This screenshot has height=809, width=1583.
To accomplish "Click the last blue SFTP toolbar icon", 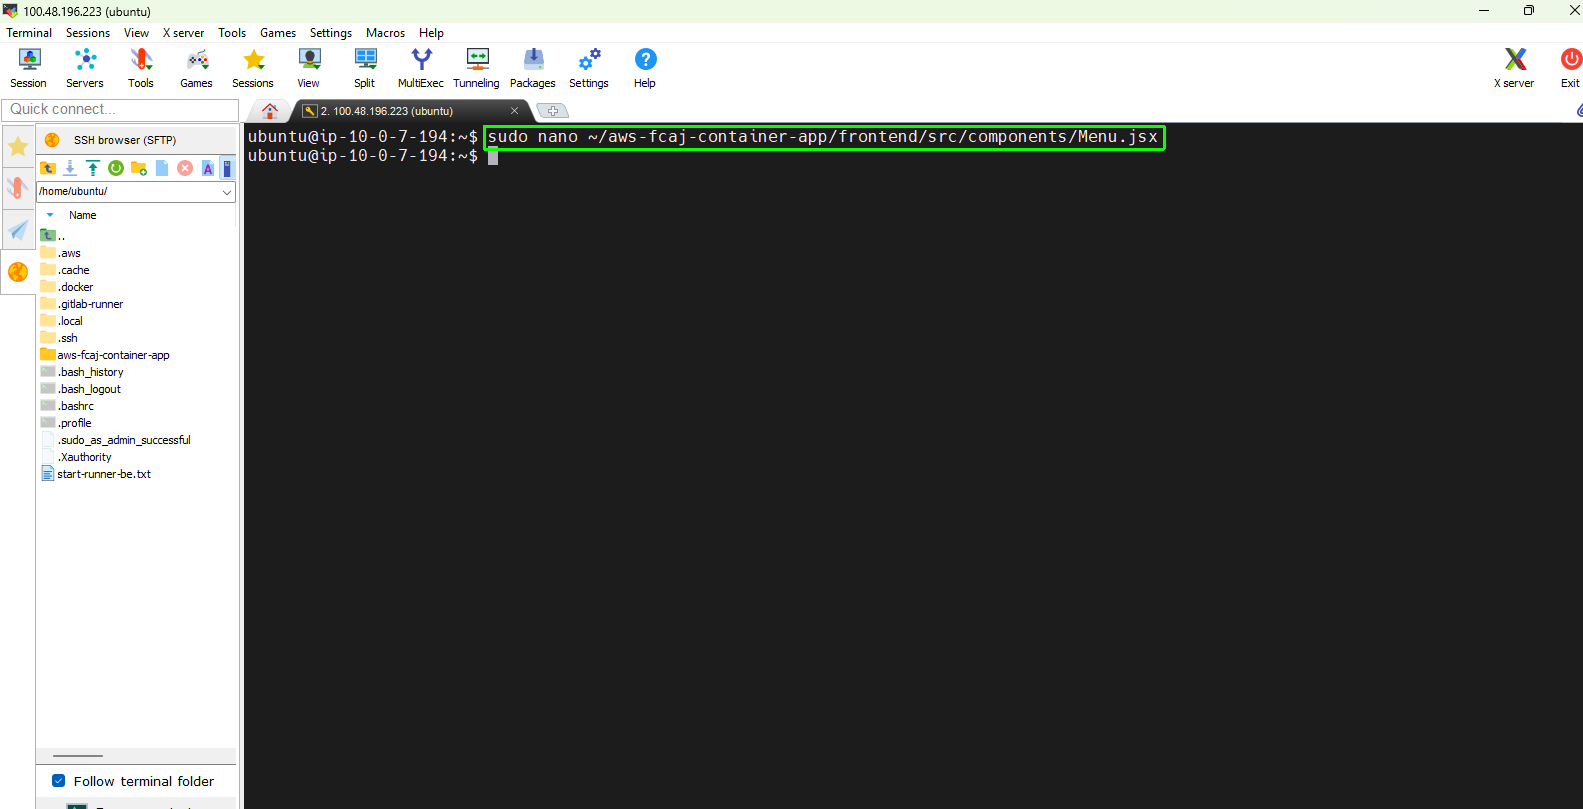I will pos(227,168).
